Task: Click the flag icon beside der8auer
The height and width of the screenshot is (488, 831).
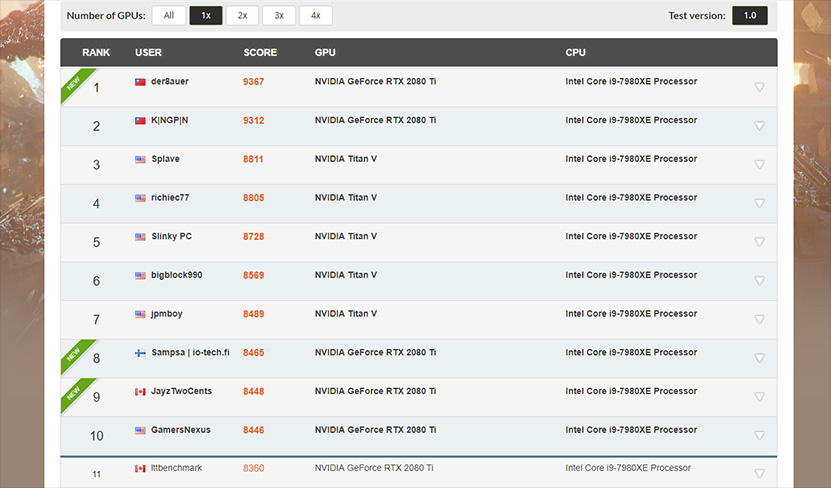Action: tap(140, 82)
